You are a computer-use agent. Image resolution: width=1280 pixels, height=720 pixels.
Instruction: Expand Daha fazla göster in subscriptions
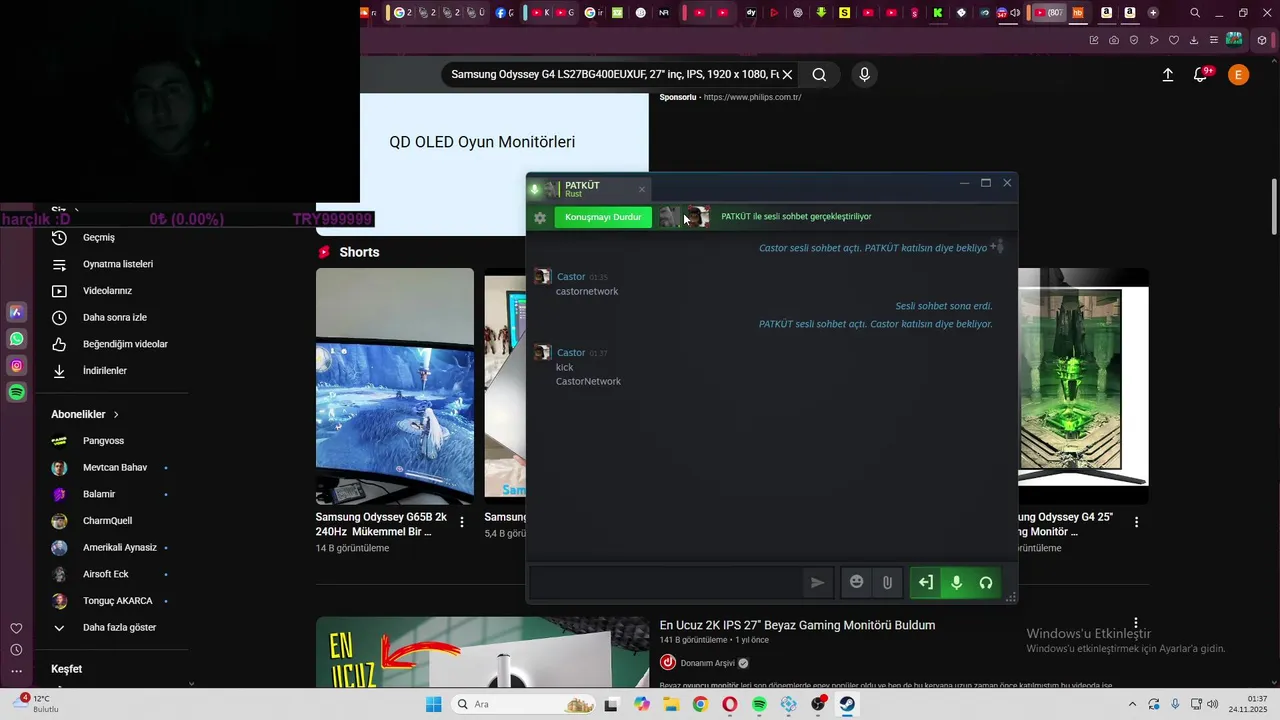point(119,628)
